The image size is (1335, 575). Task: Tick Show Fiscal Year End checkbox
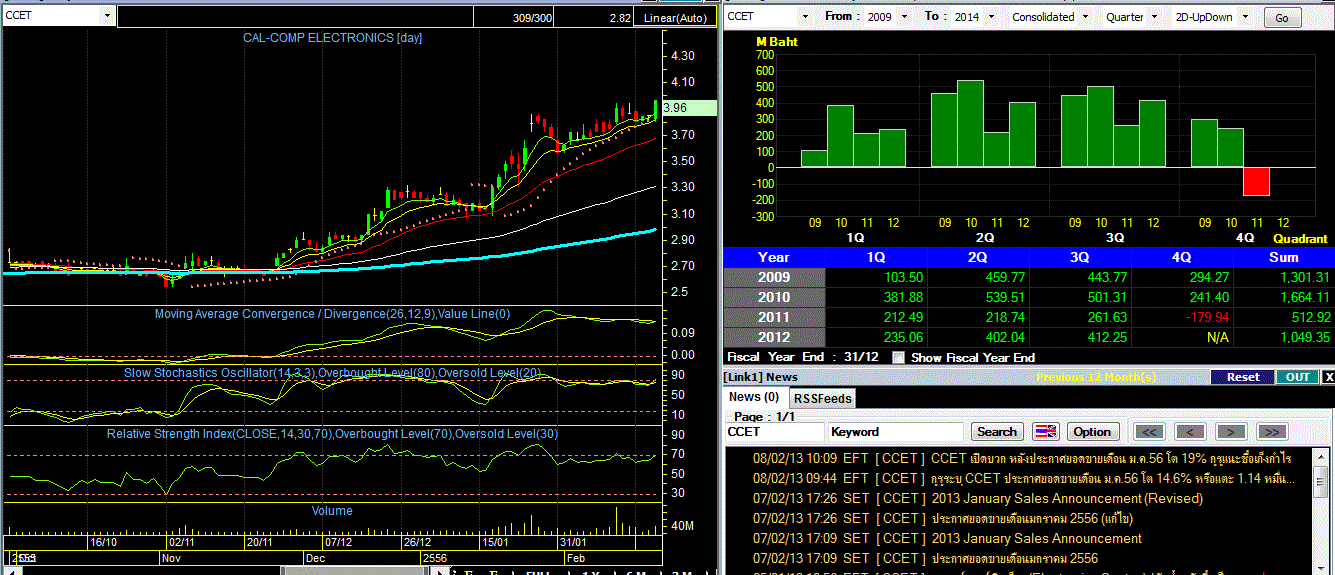point(898,357)
